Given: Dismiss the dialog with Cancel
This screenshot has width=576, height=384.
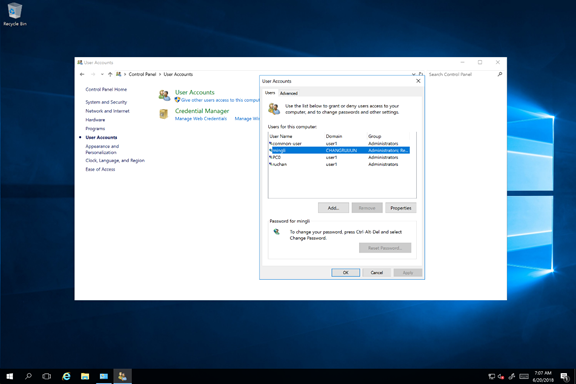Looking at the screenshot, I should (377, 273).
